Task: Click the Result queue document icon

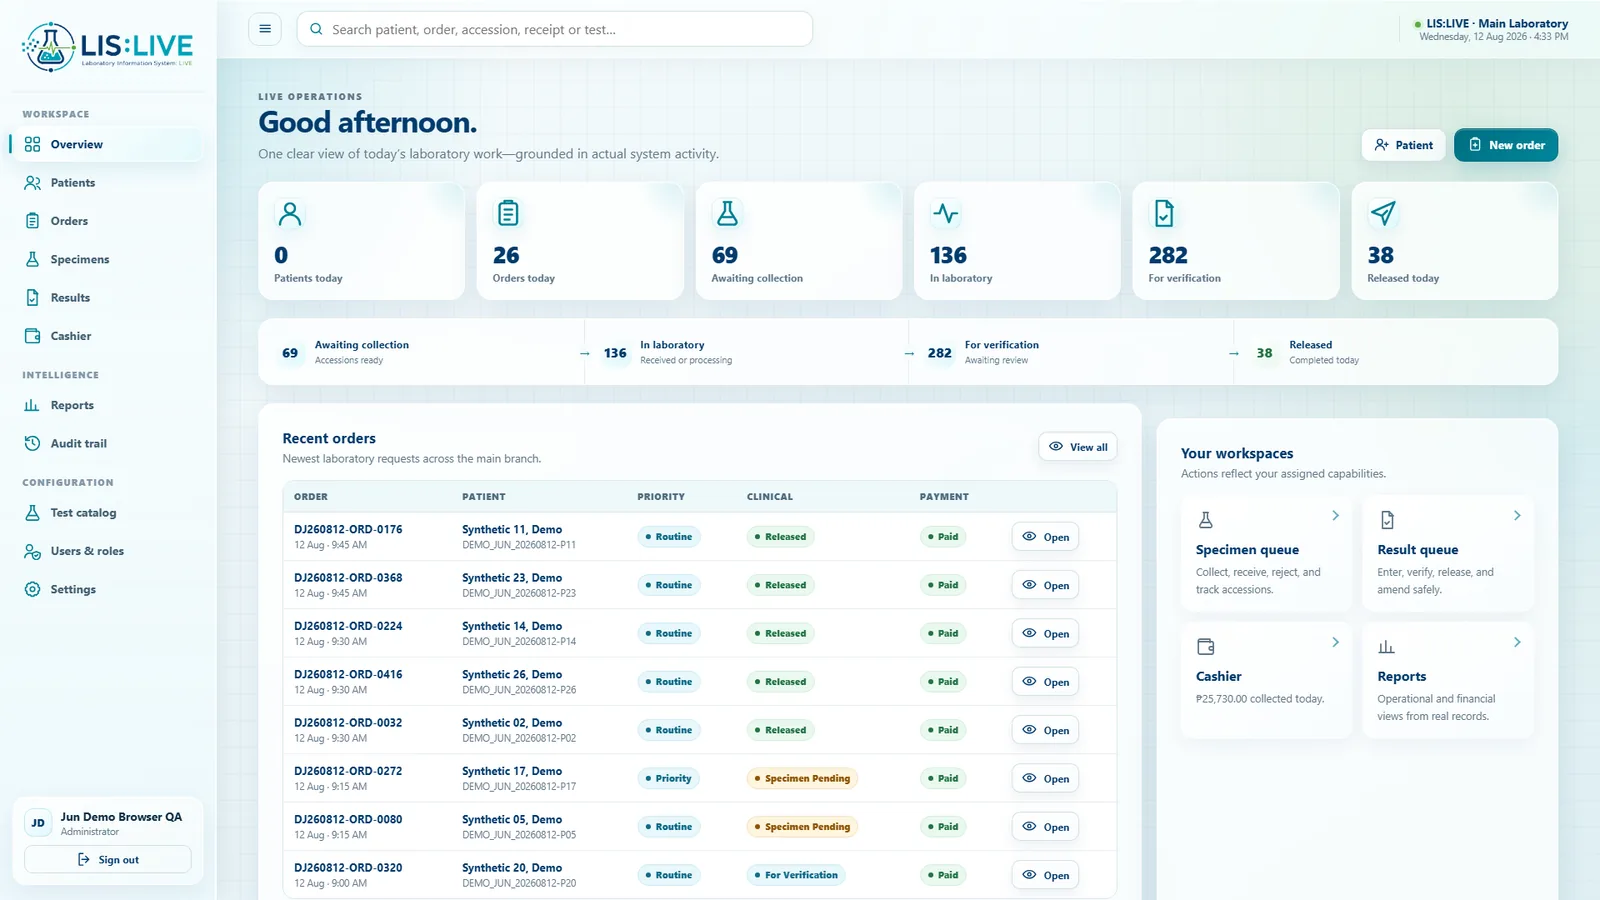Action: click(1387, 520)
